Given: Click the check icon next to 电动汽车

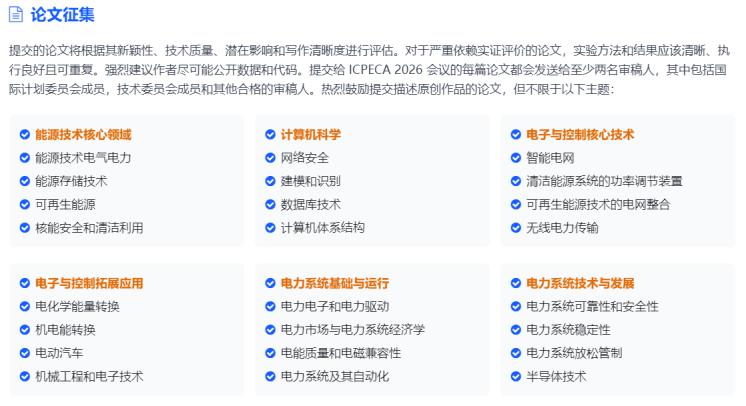Looking at the screenshot, I should [25, 353].
